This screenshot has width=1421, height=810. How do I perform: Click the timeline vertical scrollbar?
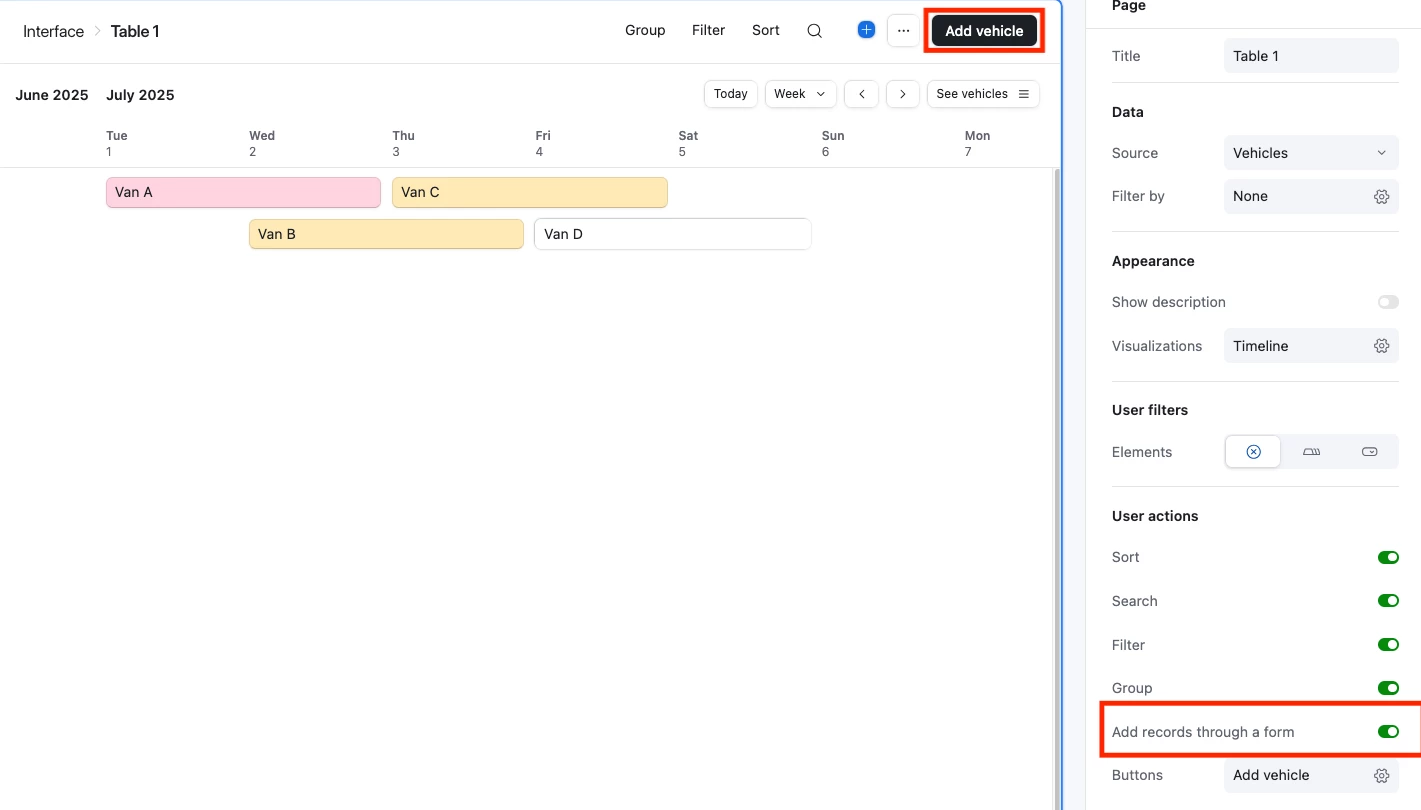1058,488
